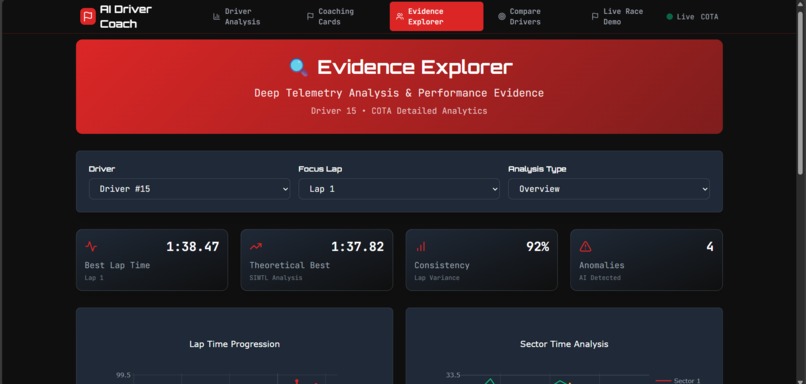Click the SIWTL Analysis caption

pyautogui.click(x=276, y=278)
